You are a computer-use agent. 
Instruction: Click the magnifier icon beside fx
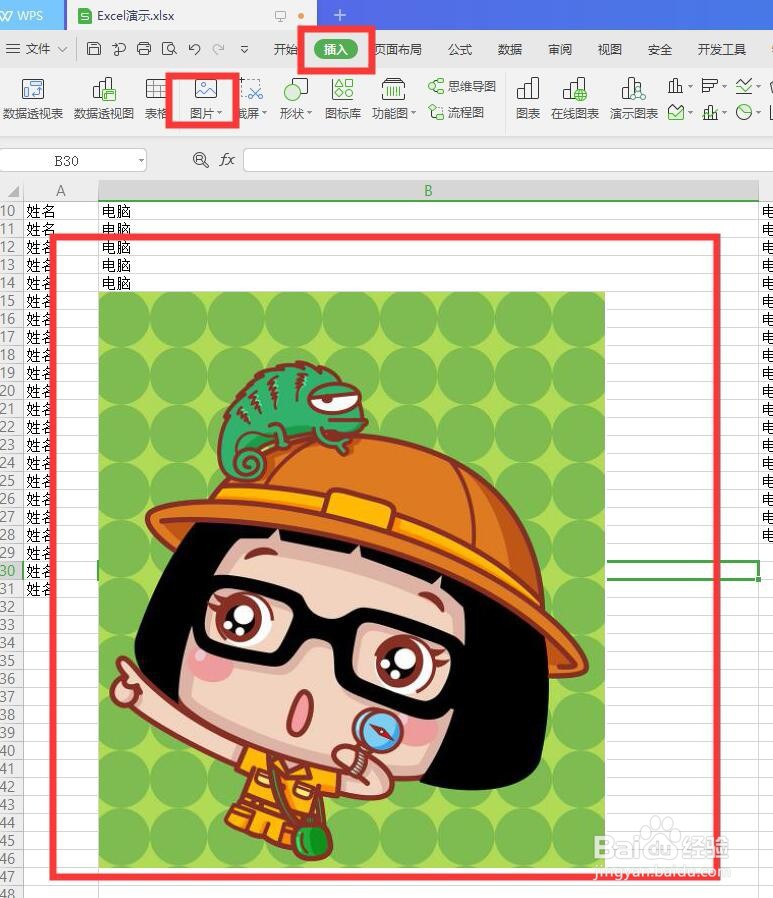pyautogui.click(x=200, y=160)
